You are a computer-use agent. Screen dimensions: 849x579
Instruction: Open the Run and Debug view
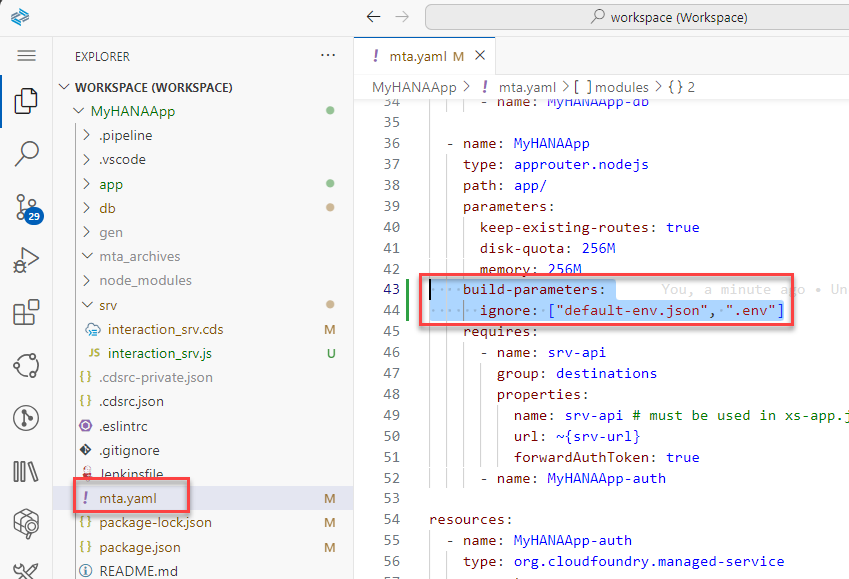click(26, 260)
